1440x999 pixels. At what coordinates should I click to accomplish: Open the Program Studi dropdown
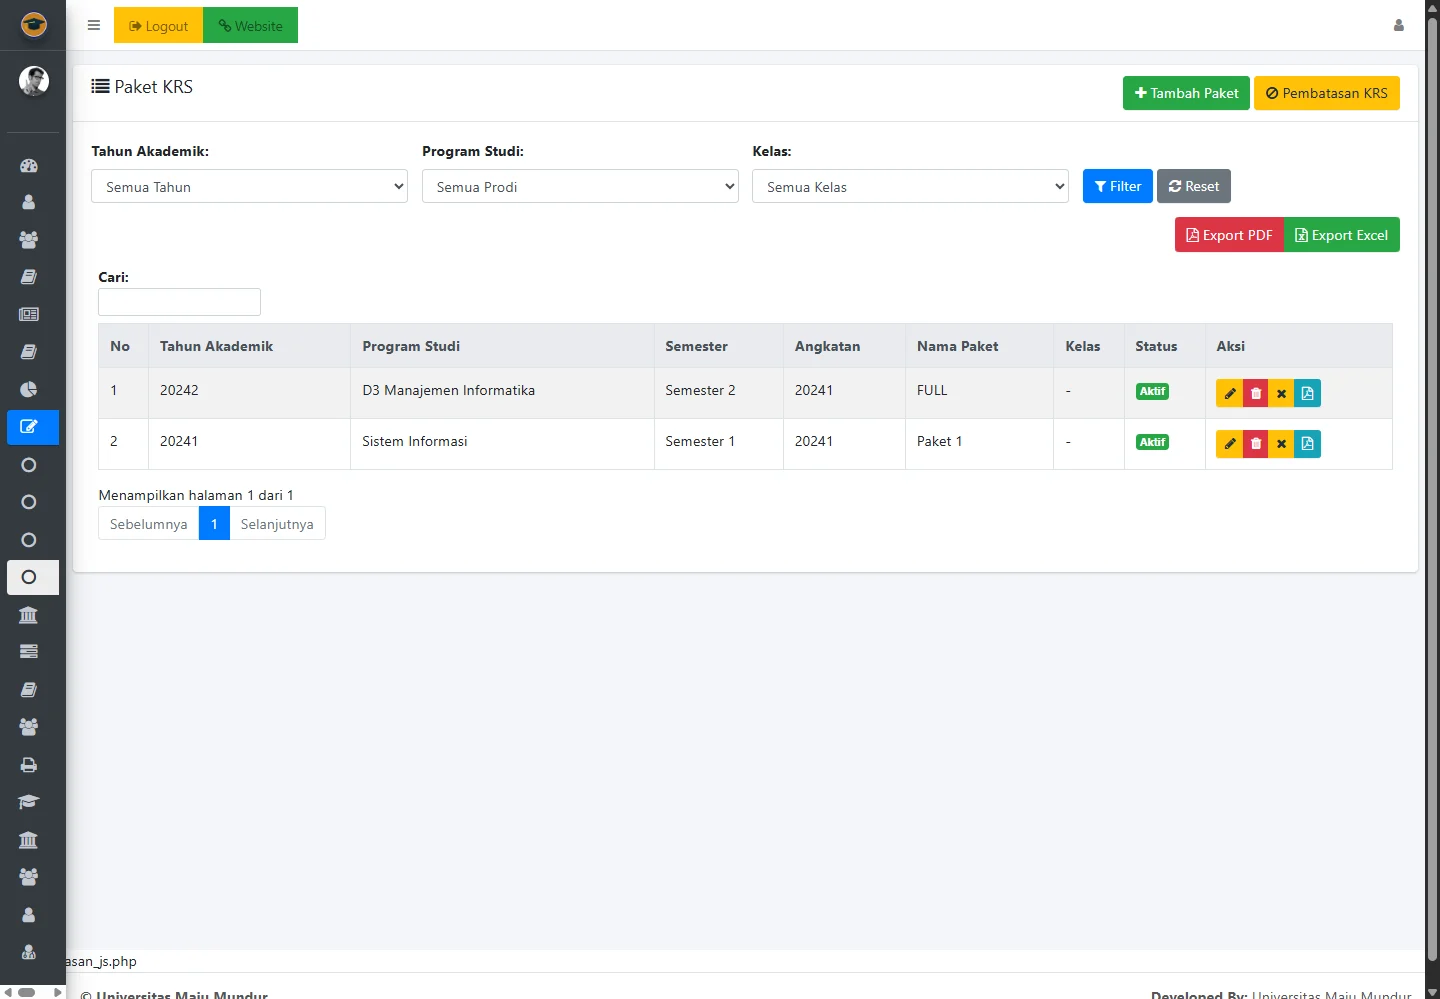pyautogui.click(x=579, y=187)
